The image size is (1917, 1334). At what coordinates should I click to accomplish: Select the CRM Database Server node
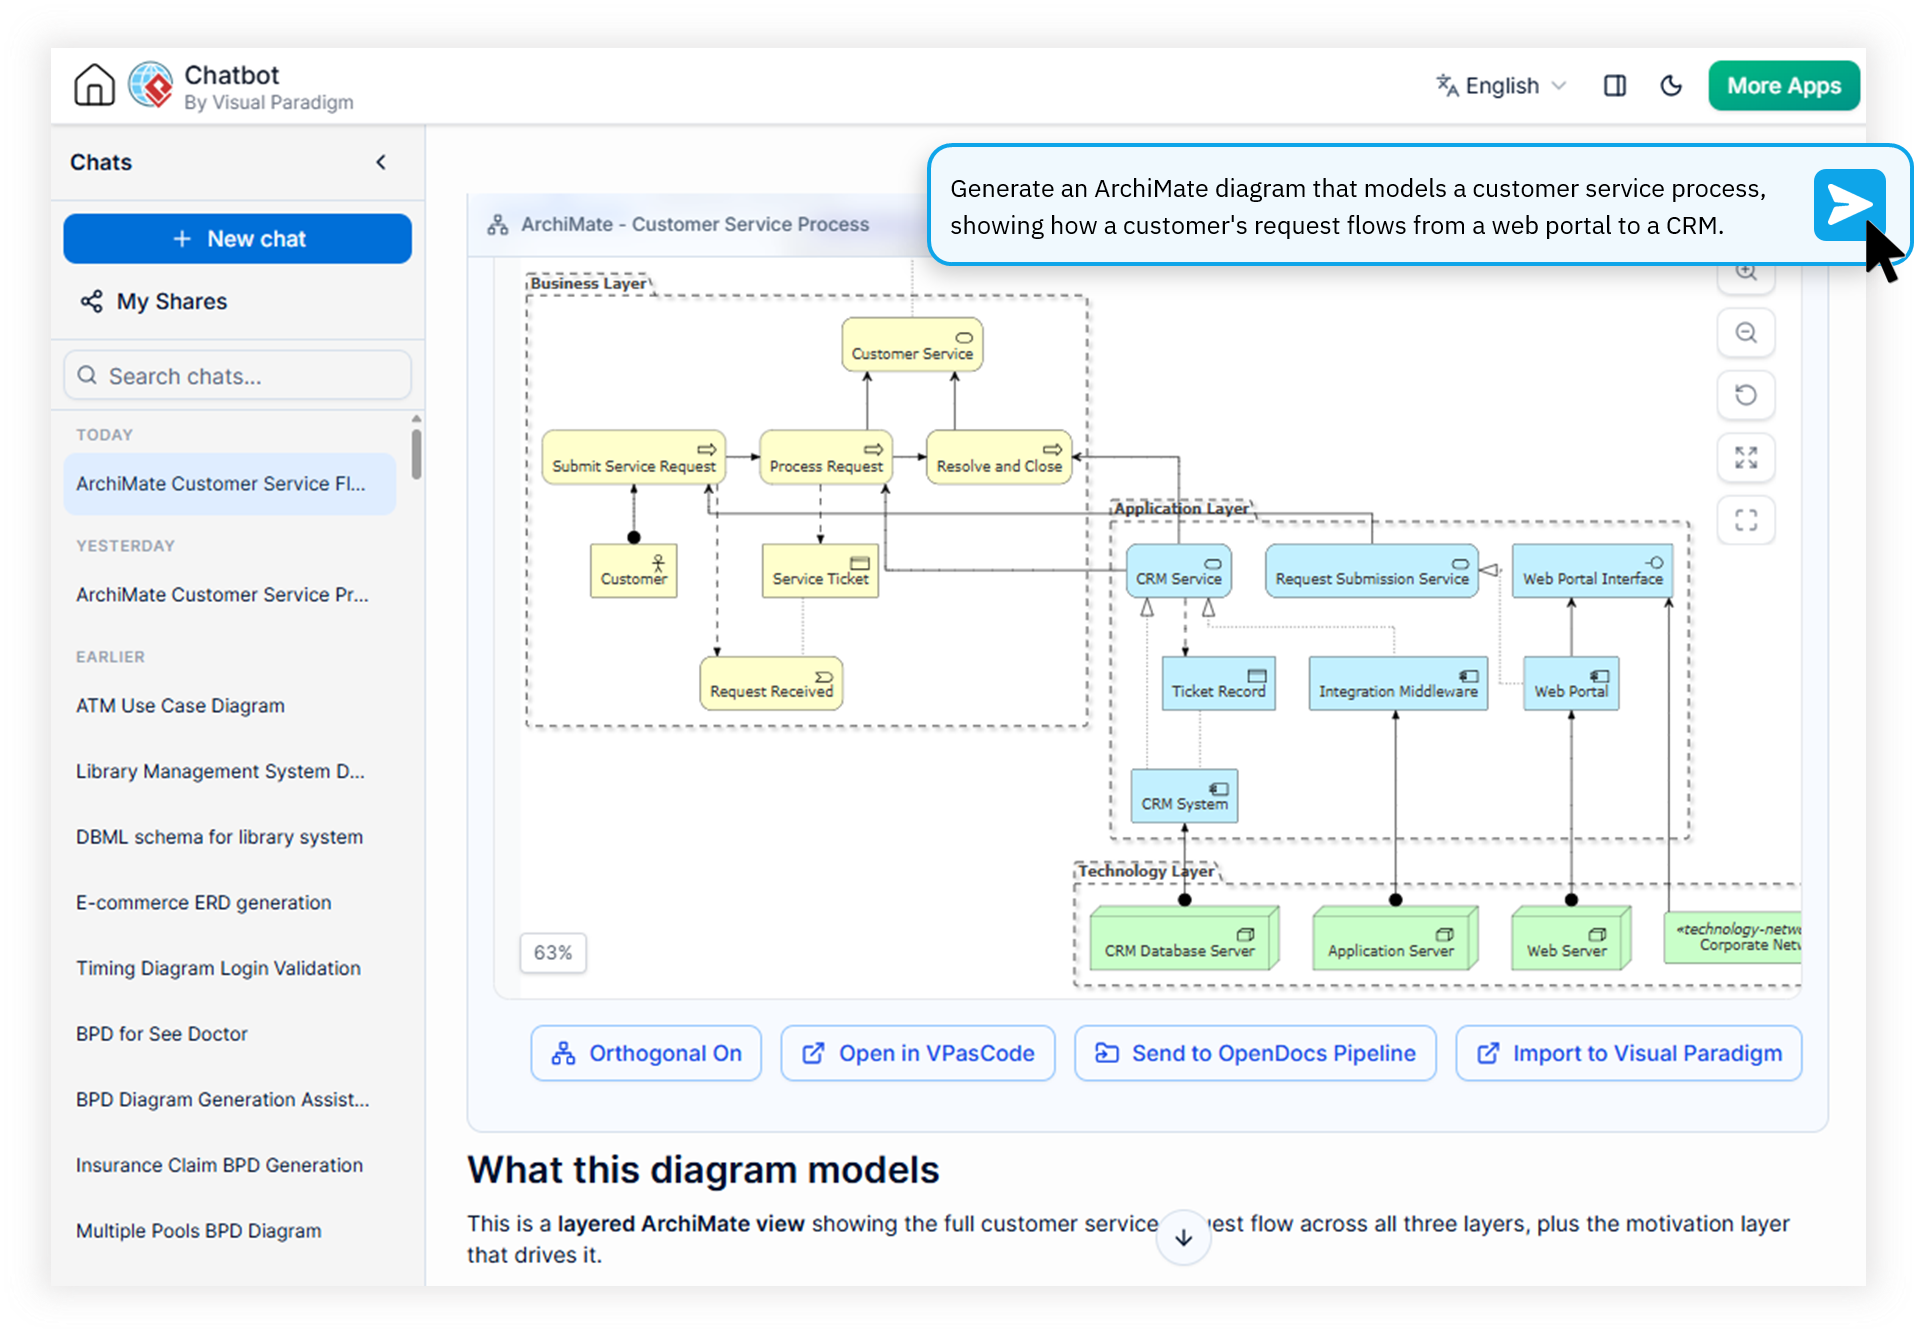[1184, 938]
